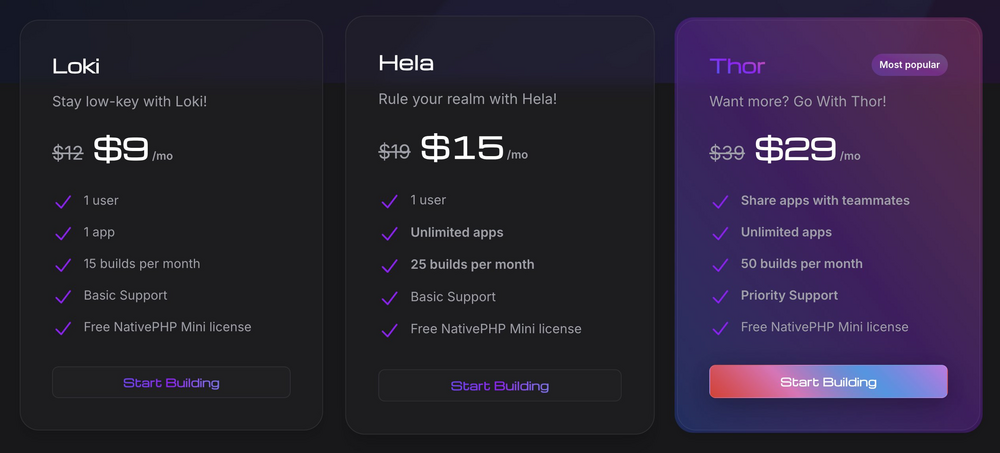Click the Start Building button under Loki
Image resolution: width=1000 pixels, height=453 pixels.
point(171,383)
